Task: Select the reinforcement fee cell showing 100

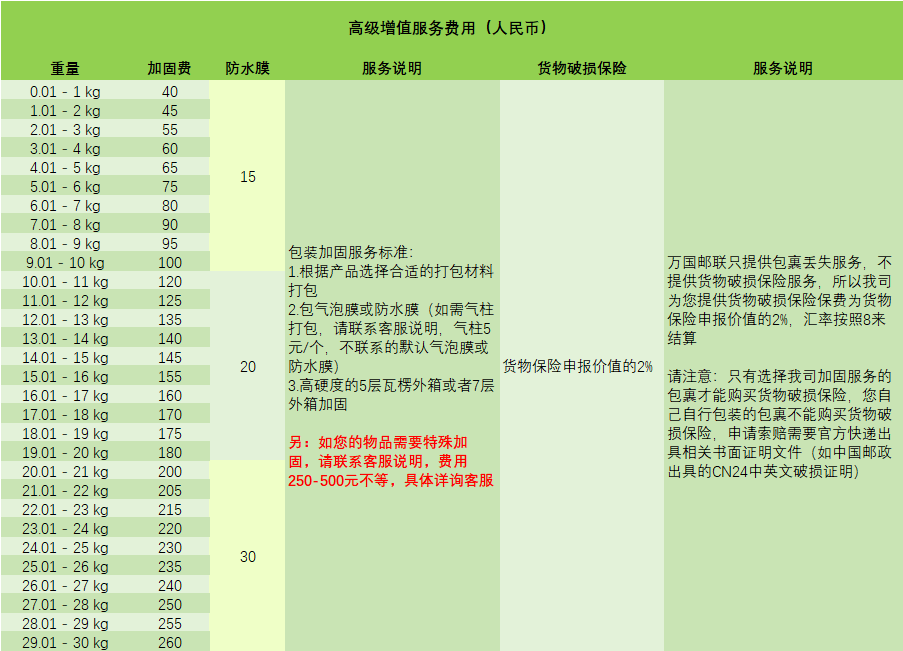Action: [x=170, y=262]
